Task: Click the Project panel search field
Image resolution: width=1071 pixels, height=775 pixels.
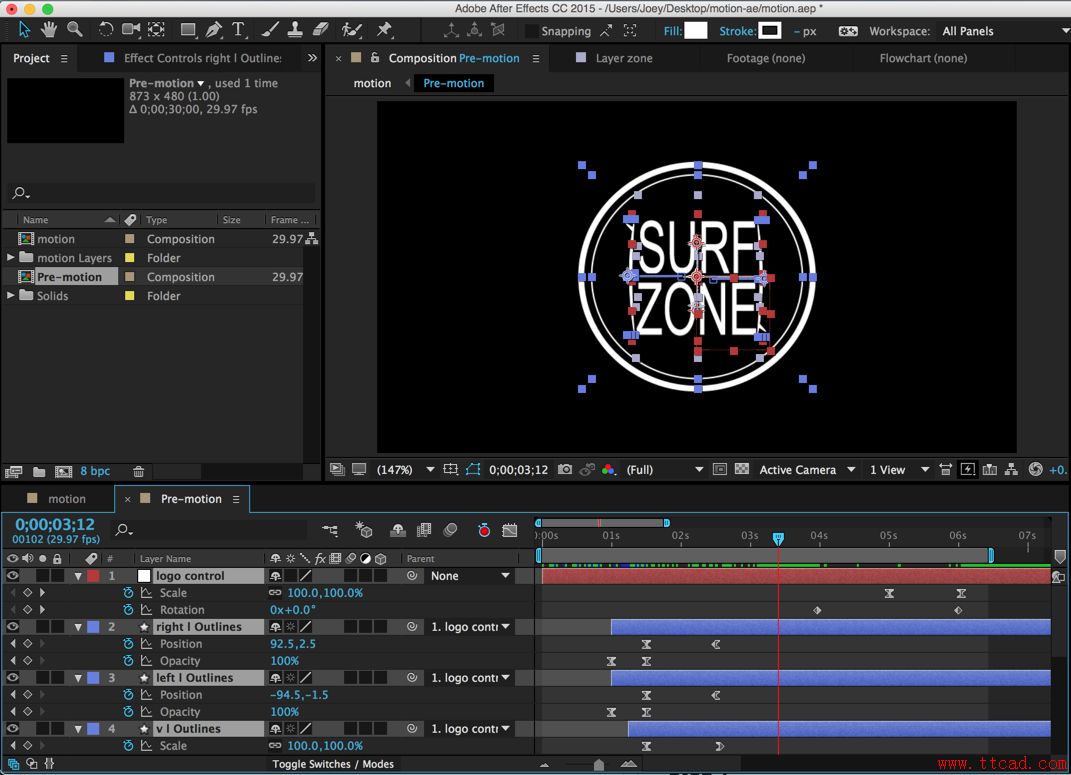Action: (160, 194)
